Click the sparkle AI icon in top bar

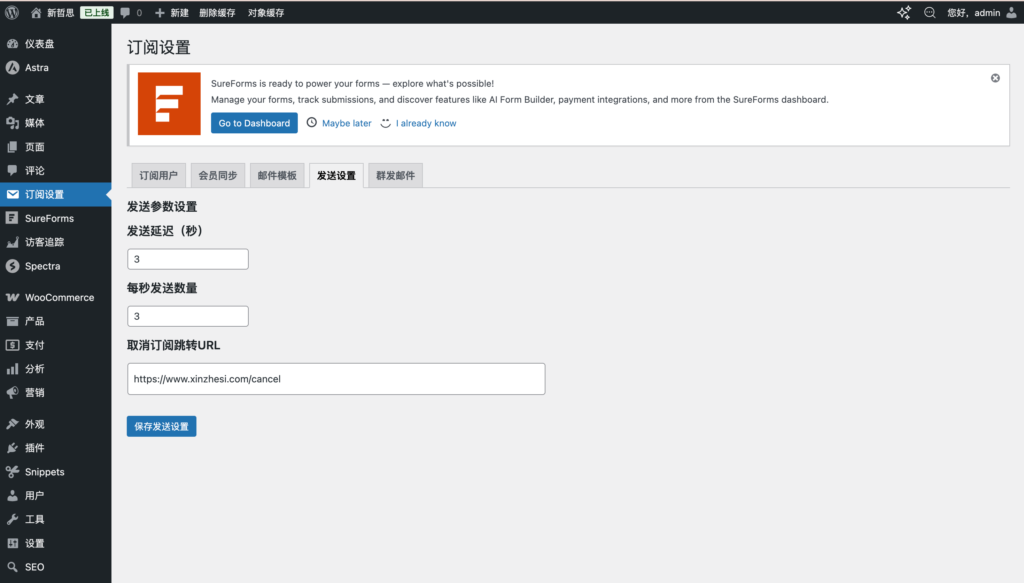(x=904, y=13)
